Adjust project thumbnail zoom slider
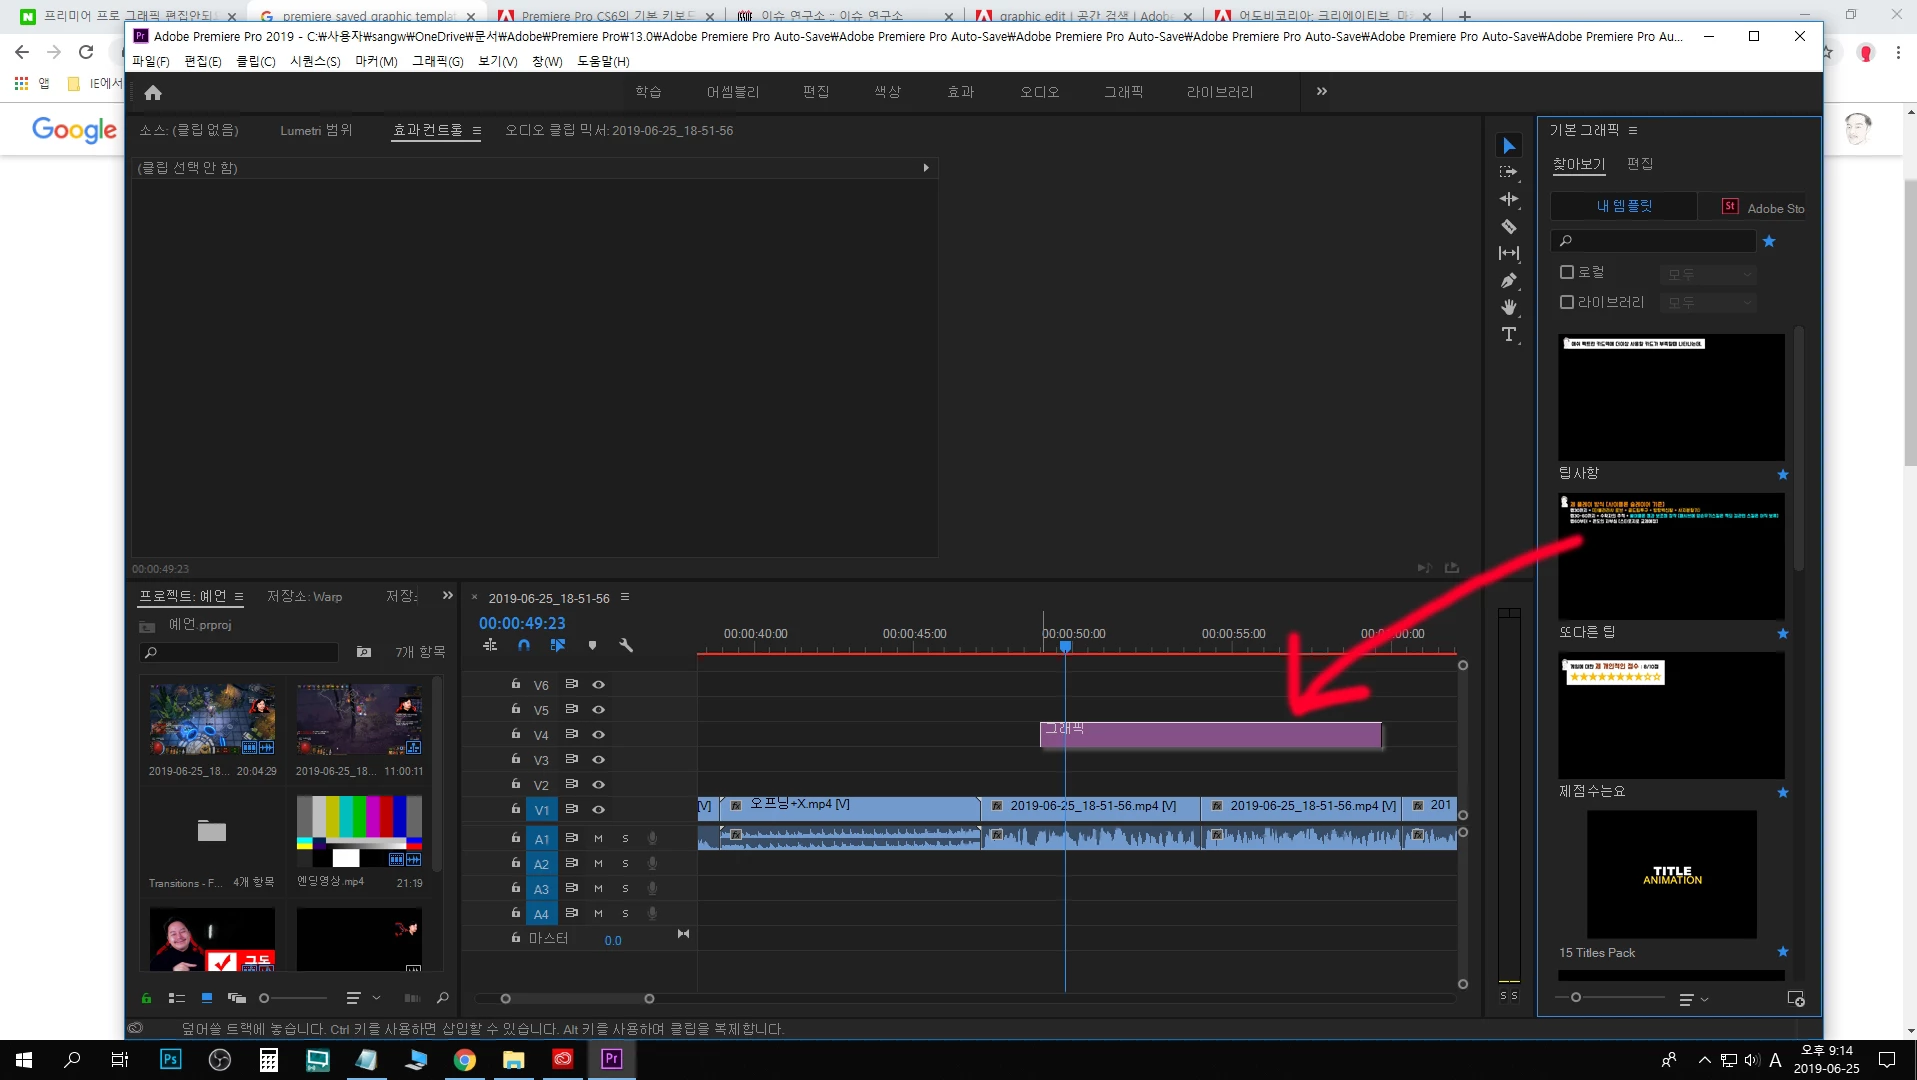The image size is (1917, 1080). [x=264, y=998]
